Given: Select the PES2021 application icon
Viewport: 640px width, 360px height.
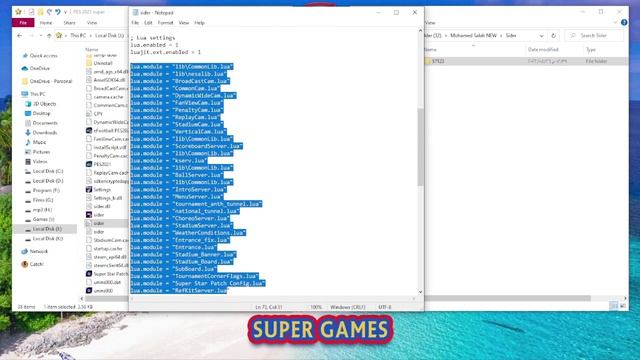Looking at the screenshot, I should pos(89,164).
